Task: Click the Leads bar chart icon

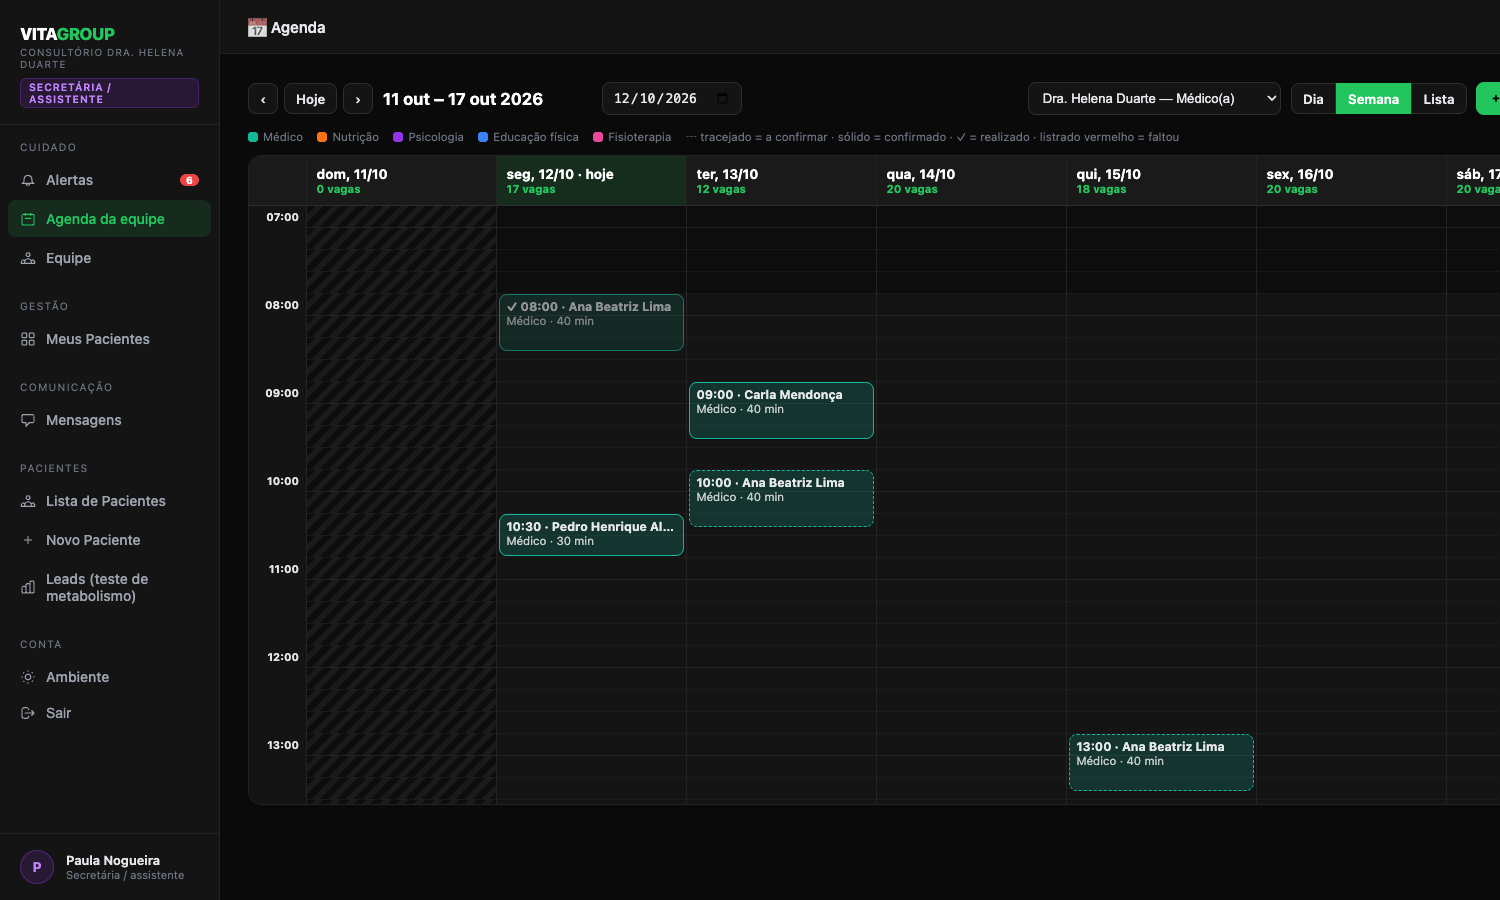Action: pos(28,587)
